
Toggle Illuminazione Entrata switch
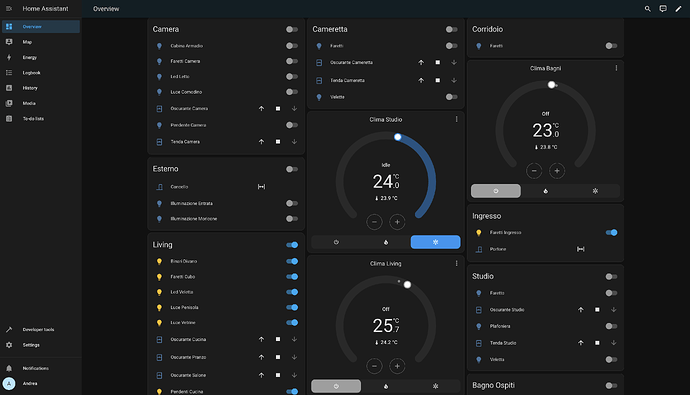click(x=292, y=203)
